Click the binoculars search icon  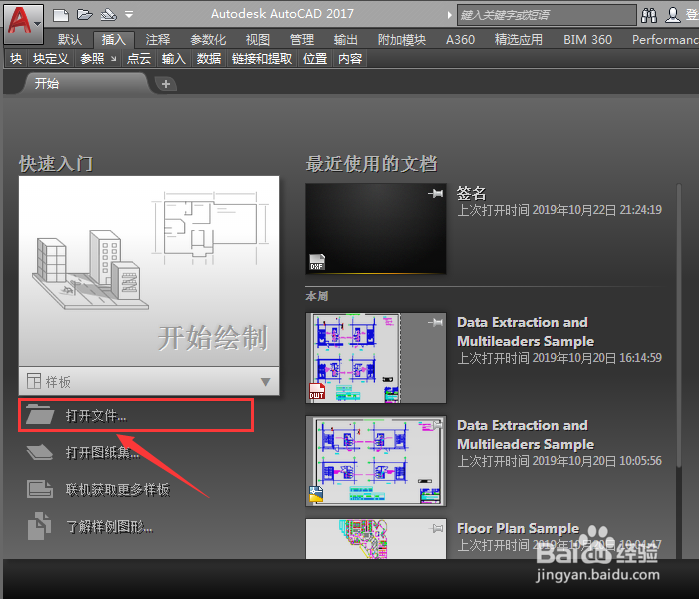coord(649,15)
